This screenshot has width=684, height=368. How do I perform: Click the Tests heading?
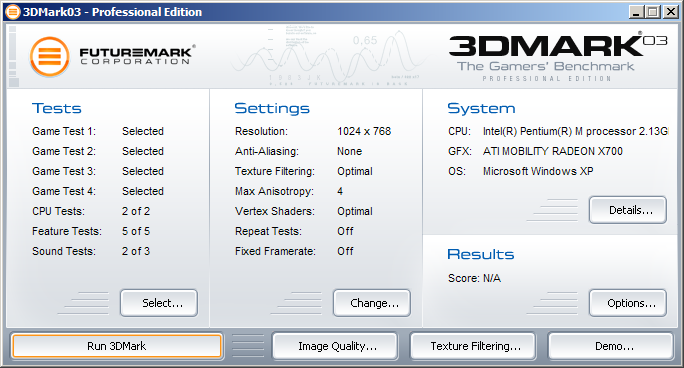[57, 108]
